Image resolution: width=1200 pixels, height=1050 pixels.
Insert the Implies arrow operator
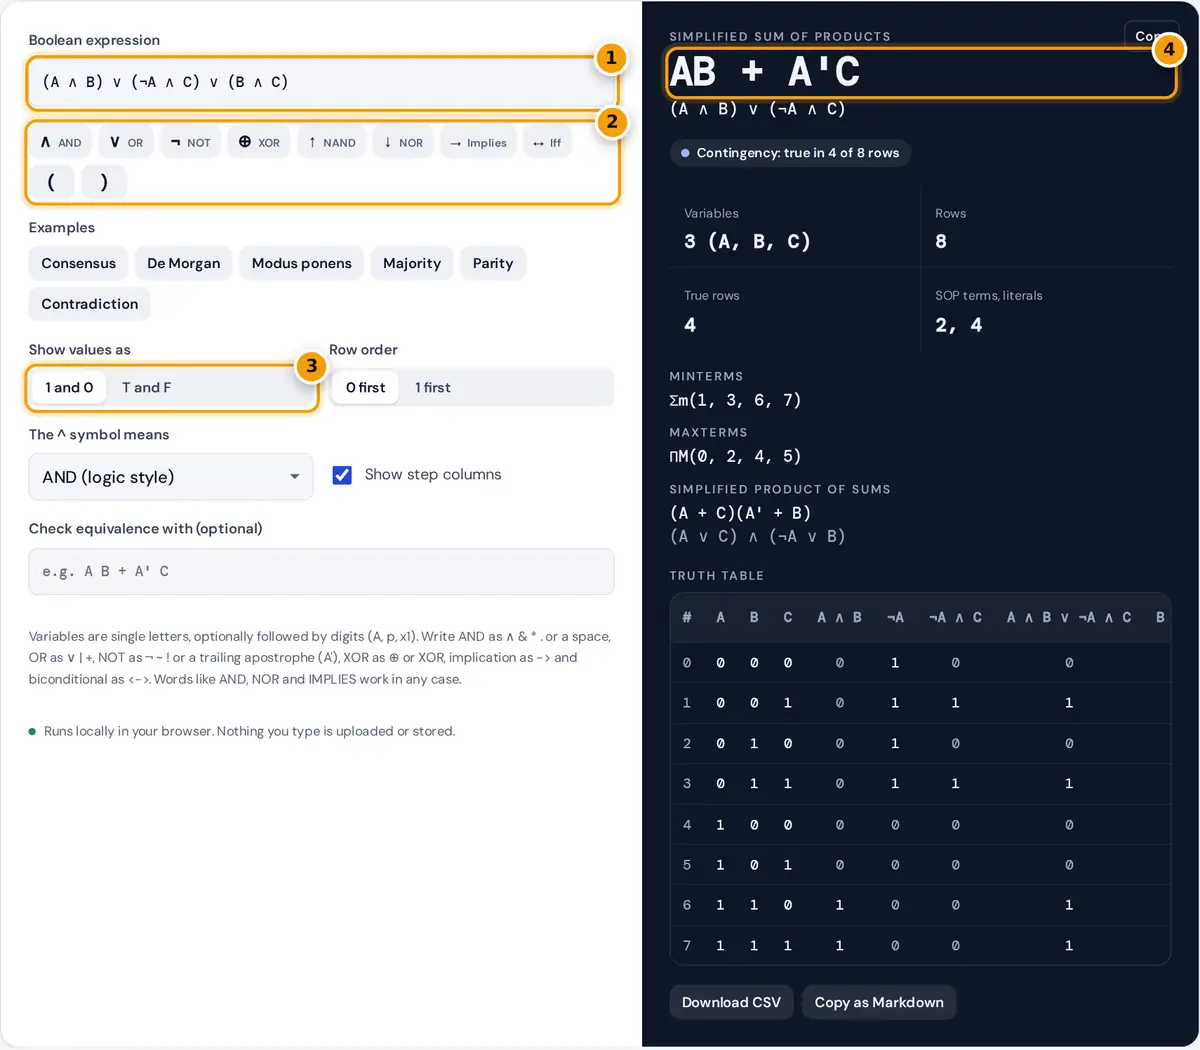[478, 143]
